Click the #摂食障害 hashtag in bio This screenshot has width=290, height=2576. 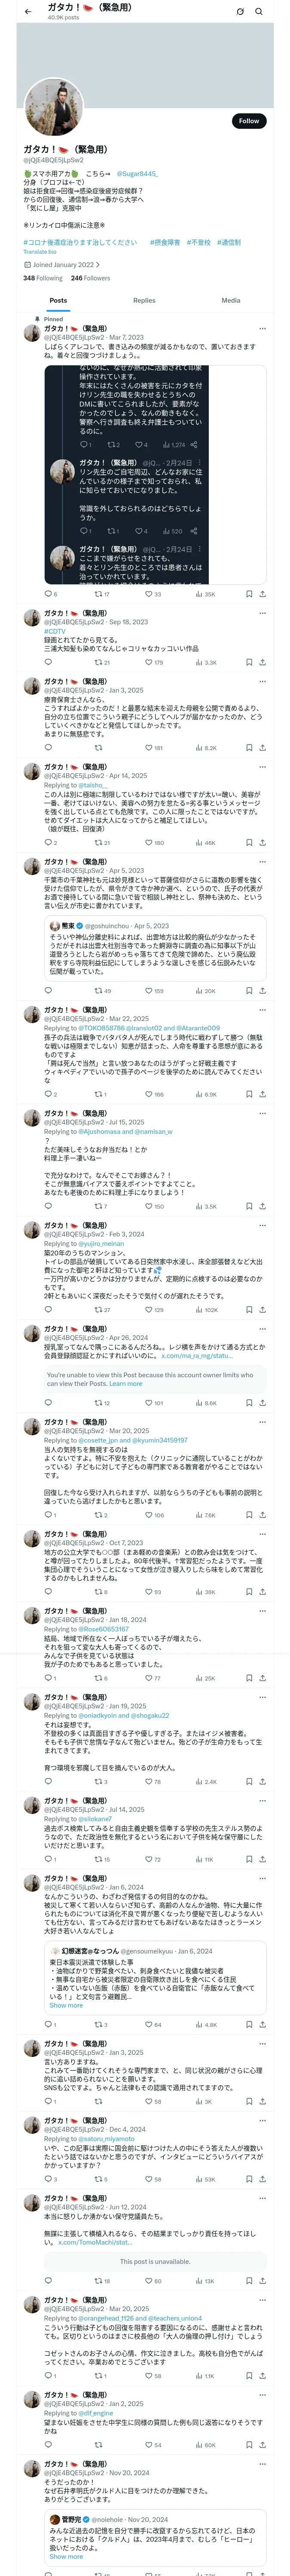[165, 242]
